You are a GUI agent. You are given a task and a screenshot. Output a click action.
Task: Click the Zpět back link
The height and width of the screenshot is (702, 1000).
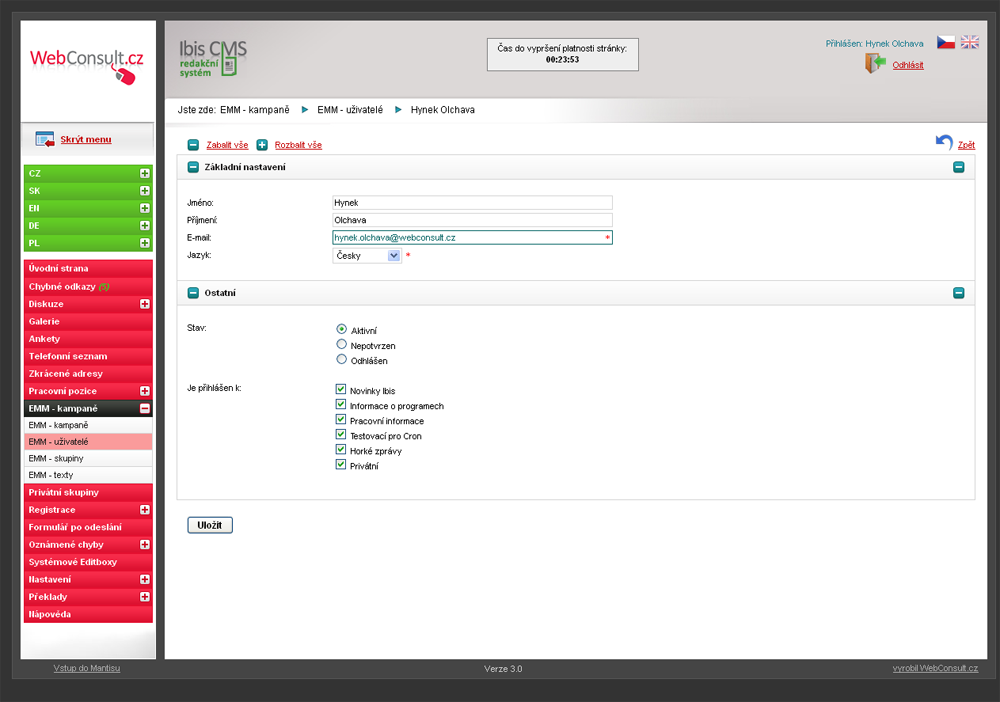click(x=966, y=145)
